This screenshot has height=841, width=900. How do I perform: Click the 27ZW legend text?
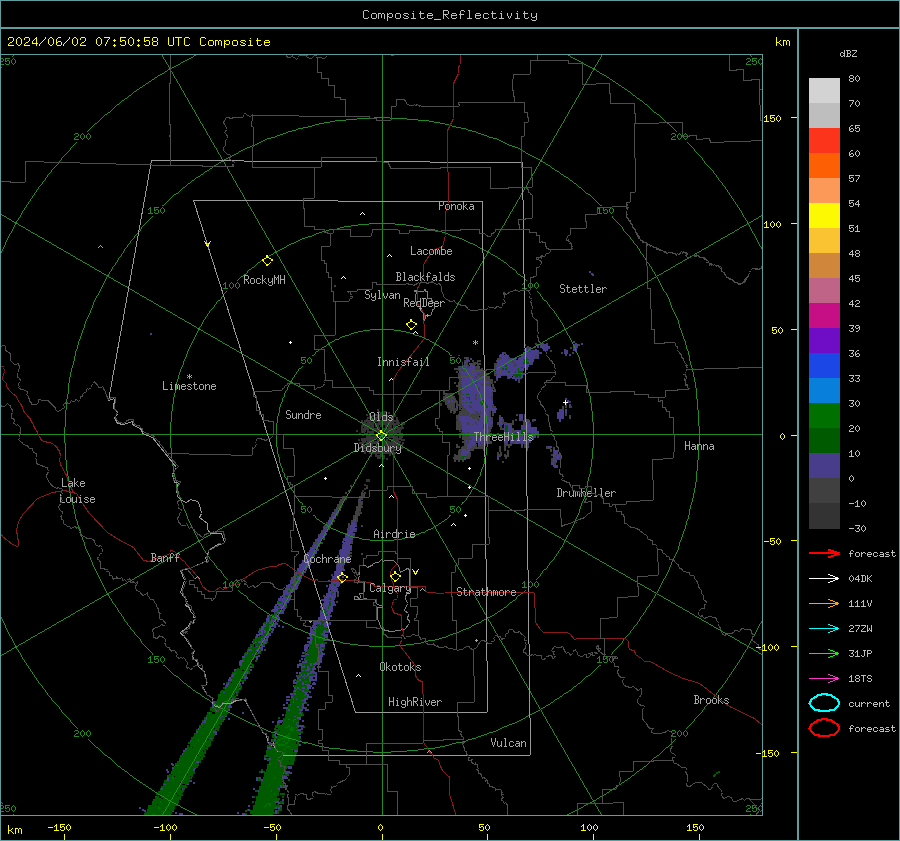tap(860, 629)
